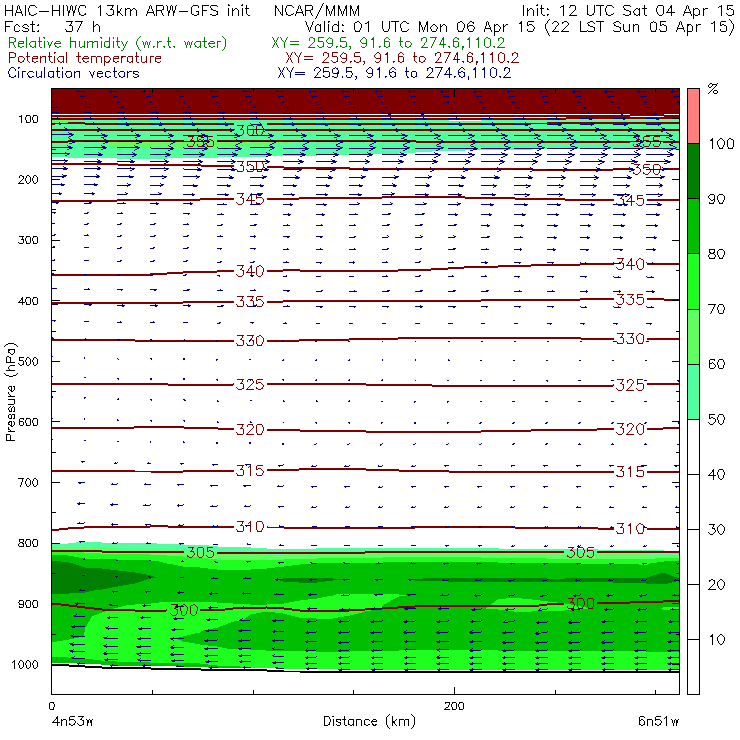
Task: Click the white 40–50% colorbar segment
Action: pyautogui.click(x=693, y=447)
